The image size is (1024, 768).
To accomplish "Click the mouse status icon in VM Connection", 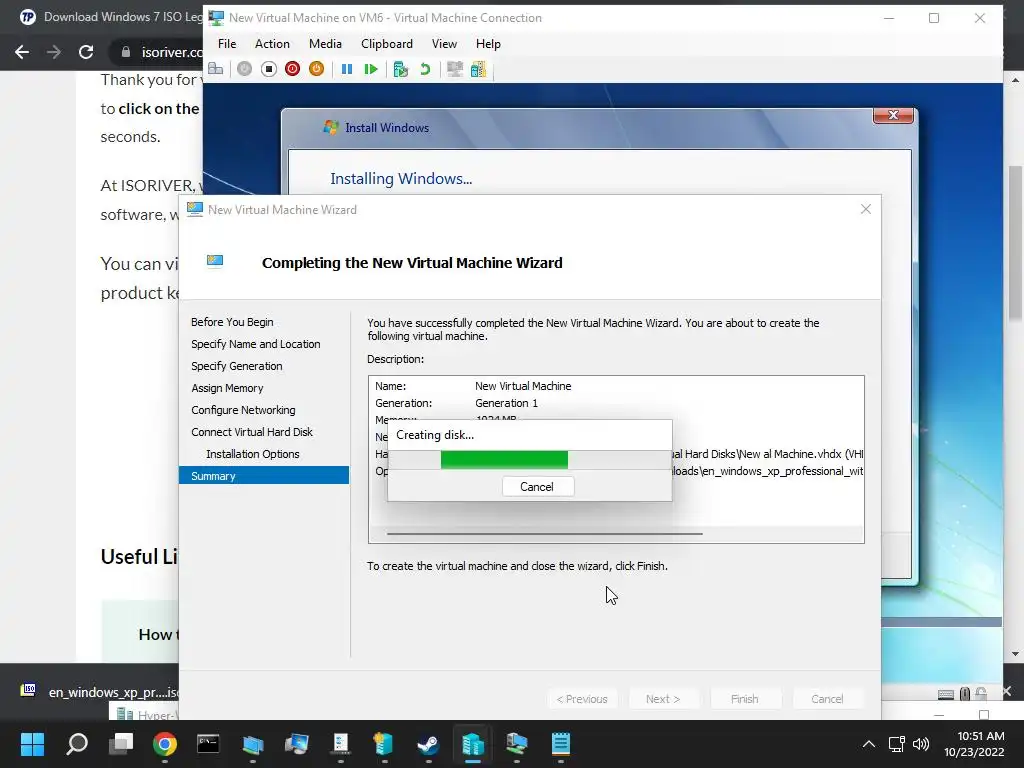I will point(965,694).
